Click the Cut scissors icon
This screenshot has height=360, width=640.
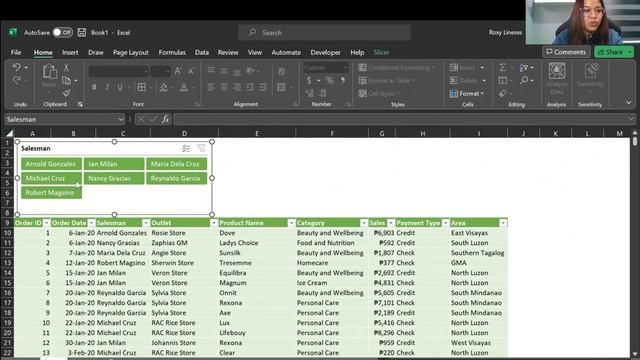[66, 68]
